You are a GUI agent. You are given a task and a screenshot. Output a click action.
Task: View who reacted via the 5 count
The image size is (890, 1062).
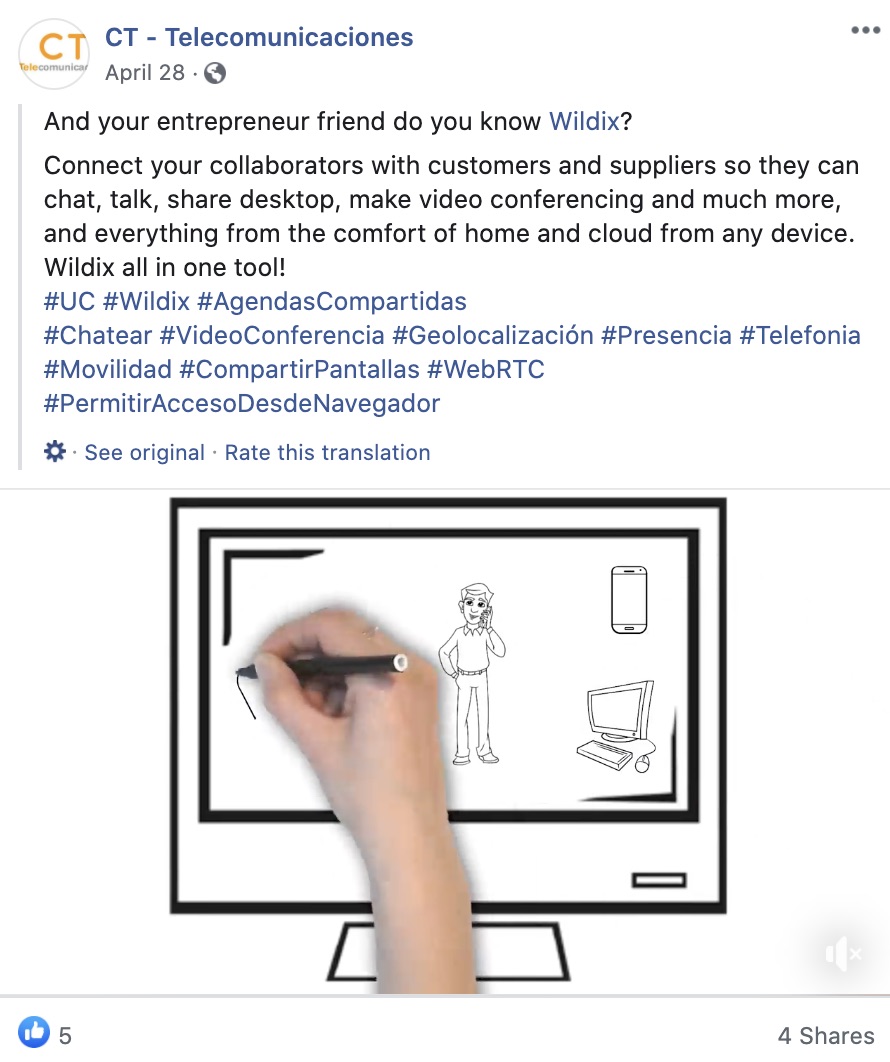(x=65, y=1036)
